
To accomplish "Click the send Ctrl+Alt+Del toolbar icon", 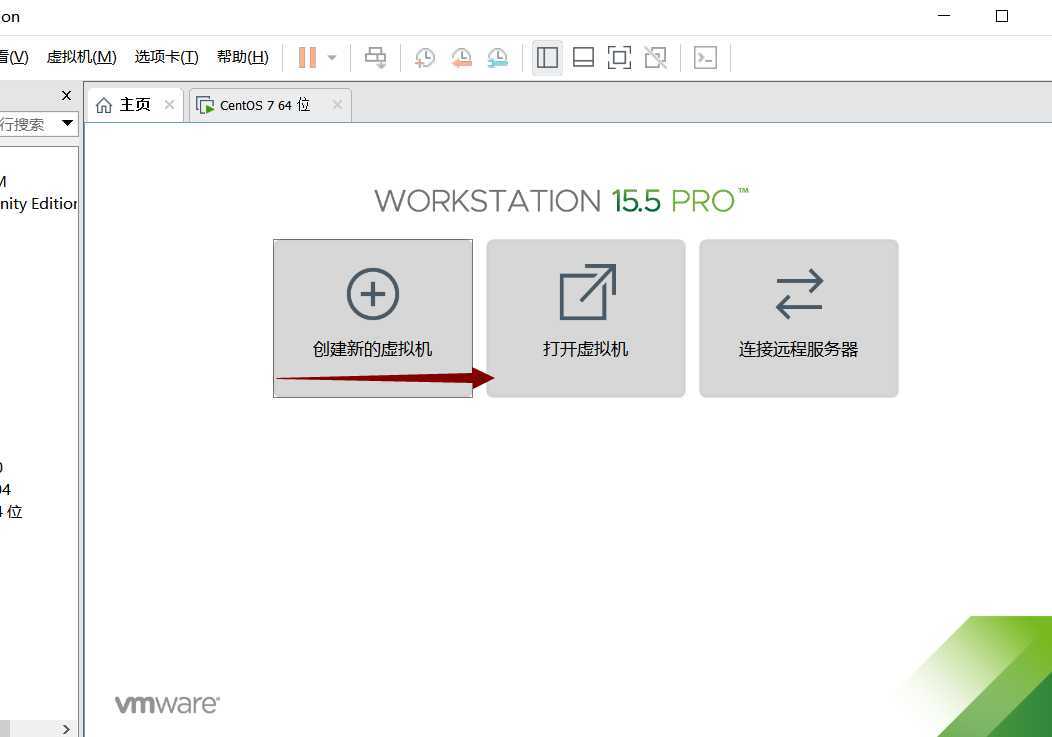I will pos(375,57).
